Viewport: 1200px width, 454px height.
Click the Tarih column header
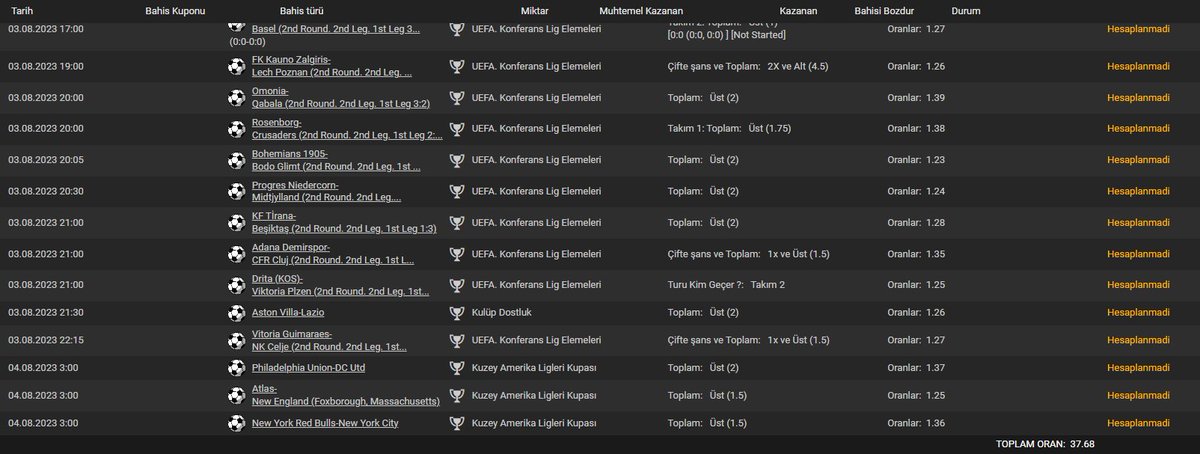pos(21,10)
